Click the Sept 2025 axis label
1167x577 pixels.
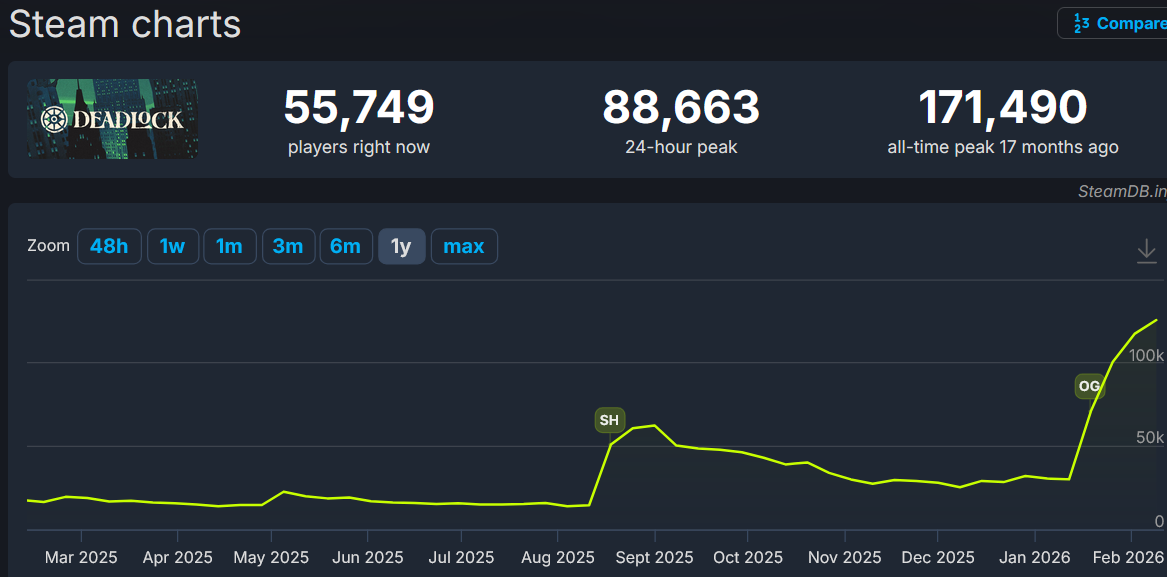[655, 558]
